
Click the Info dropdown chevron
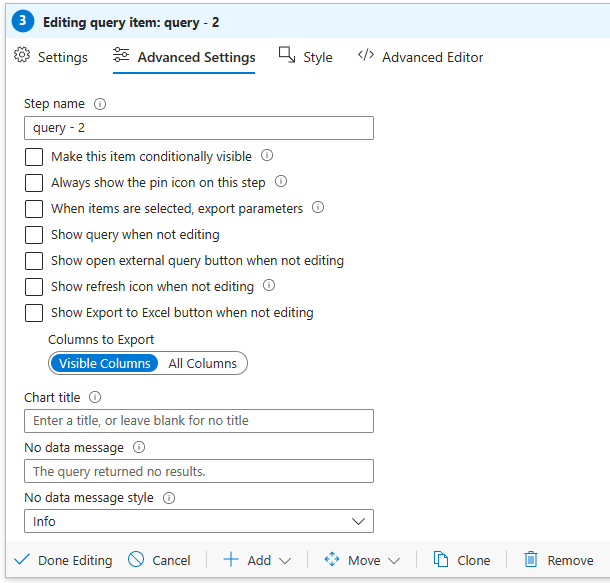(x=358, y=521)
